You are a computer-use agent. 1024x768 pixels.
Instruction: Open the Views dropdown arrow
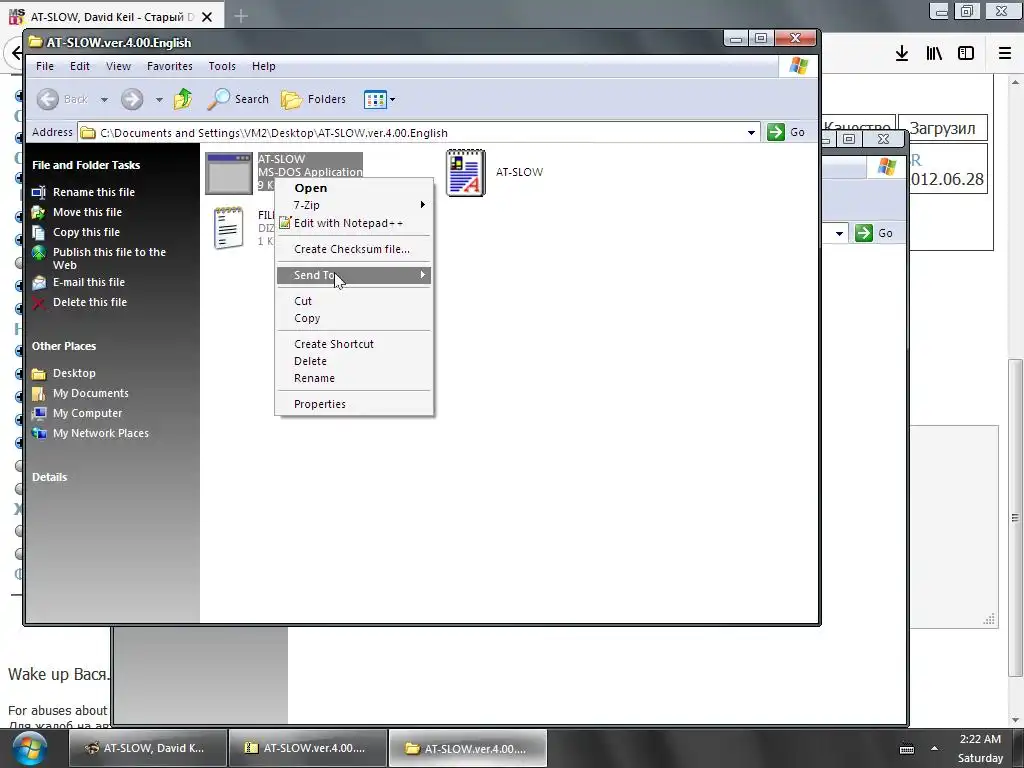392,100
